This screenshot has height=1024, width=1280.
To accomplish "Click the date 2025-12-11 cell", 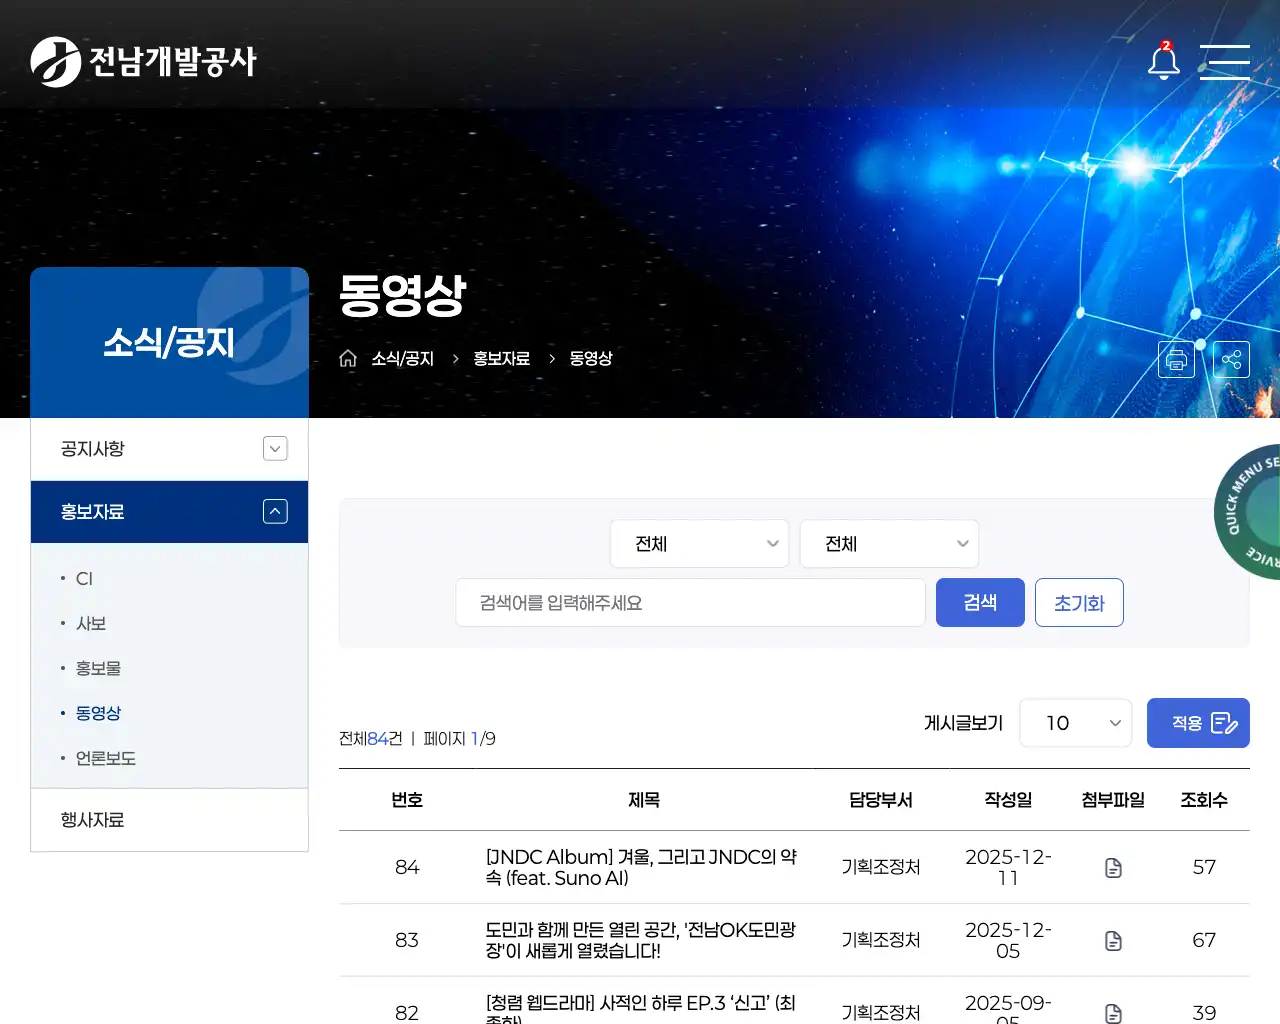I will [x=1008, y=867].
